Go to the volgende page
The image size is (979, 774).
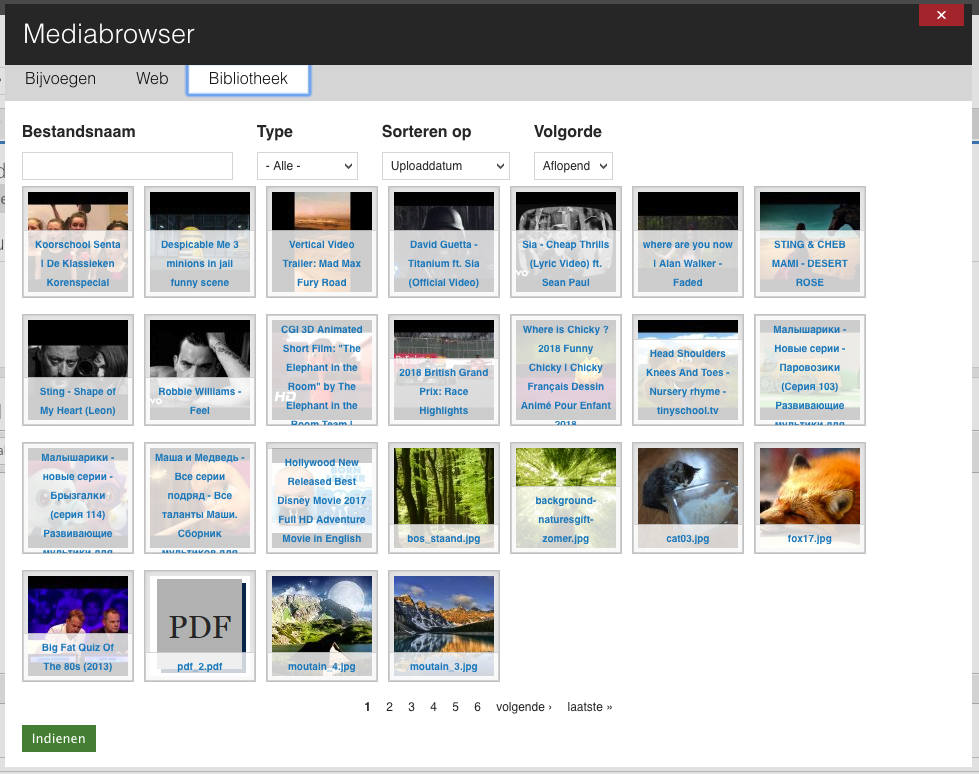pos(523,707)
